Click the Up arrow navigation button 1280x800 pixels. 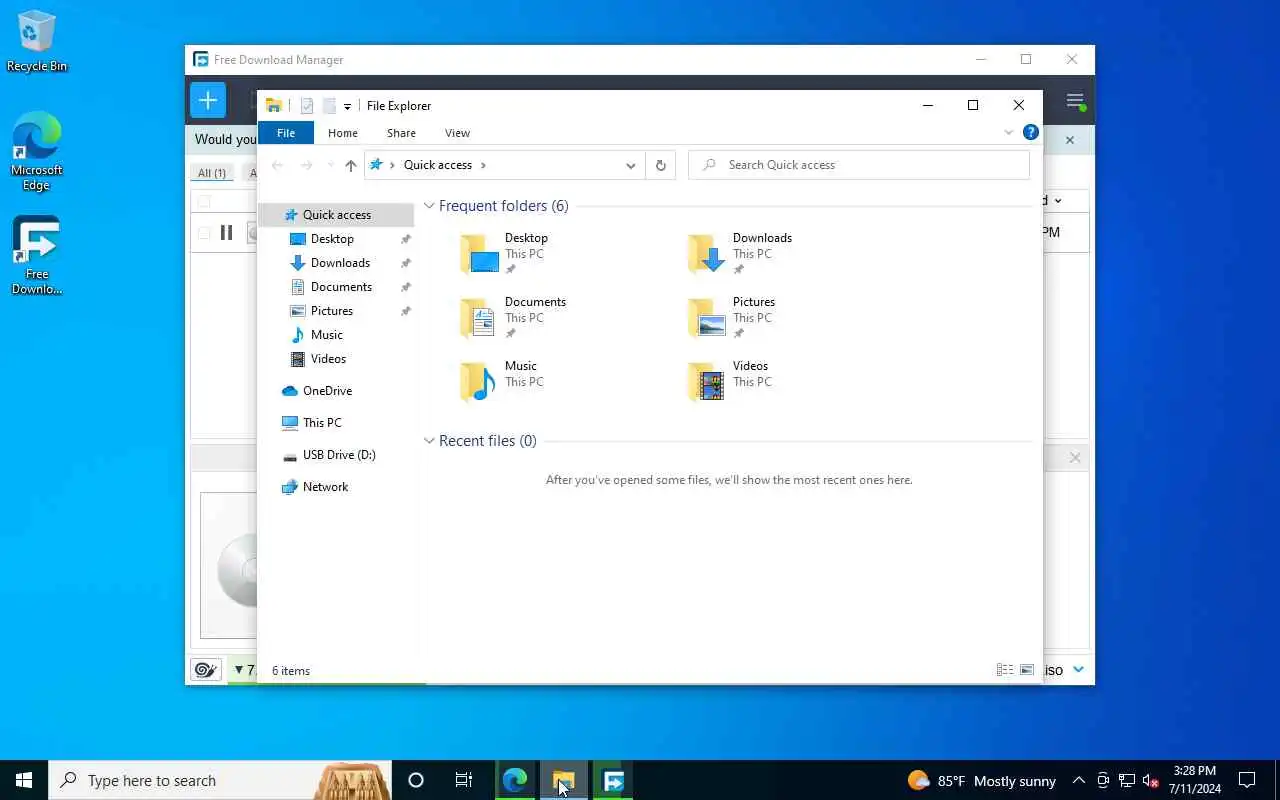click(x=350, y=166)
